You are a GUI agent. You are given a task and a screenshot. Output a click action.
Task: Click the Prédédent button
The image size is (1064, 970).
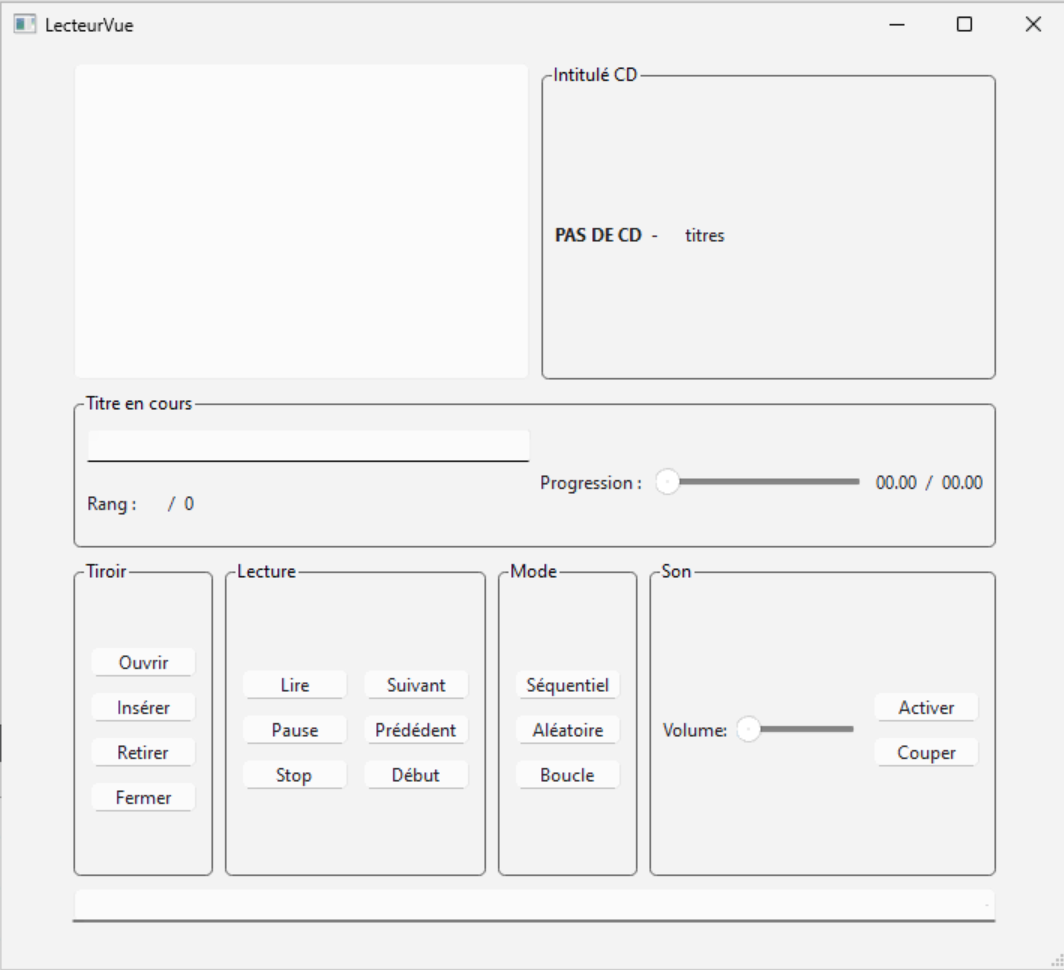click(416, 730)
